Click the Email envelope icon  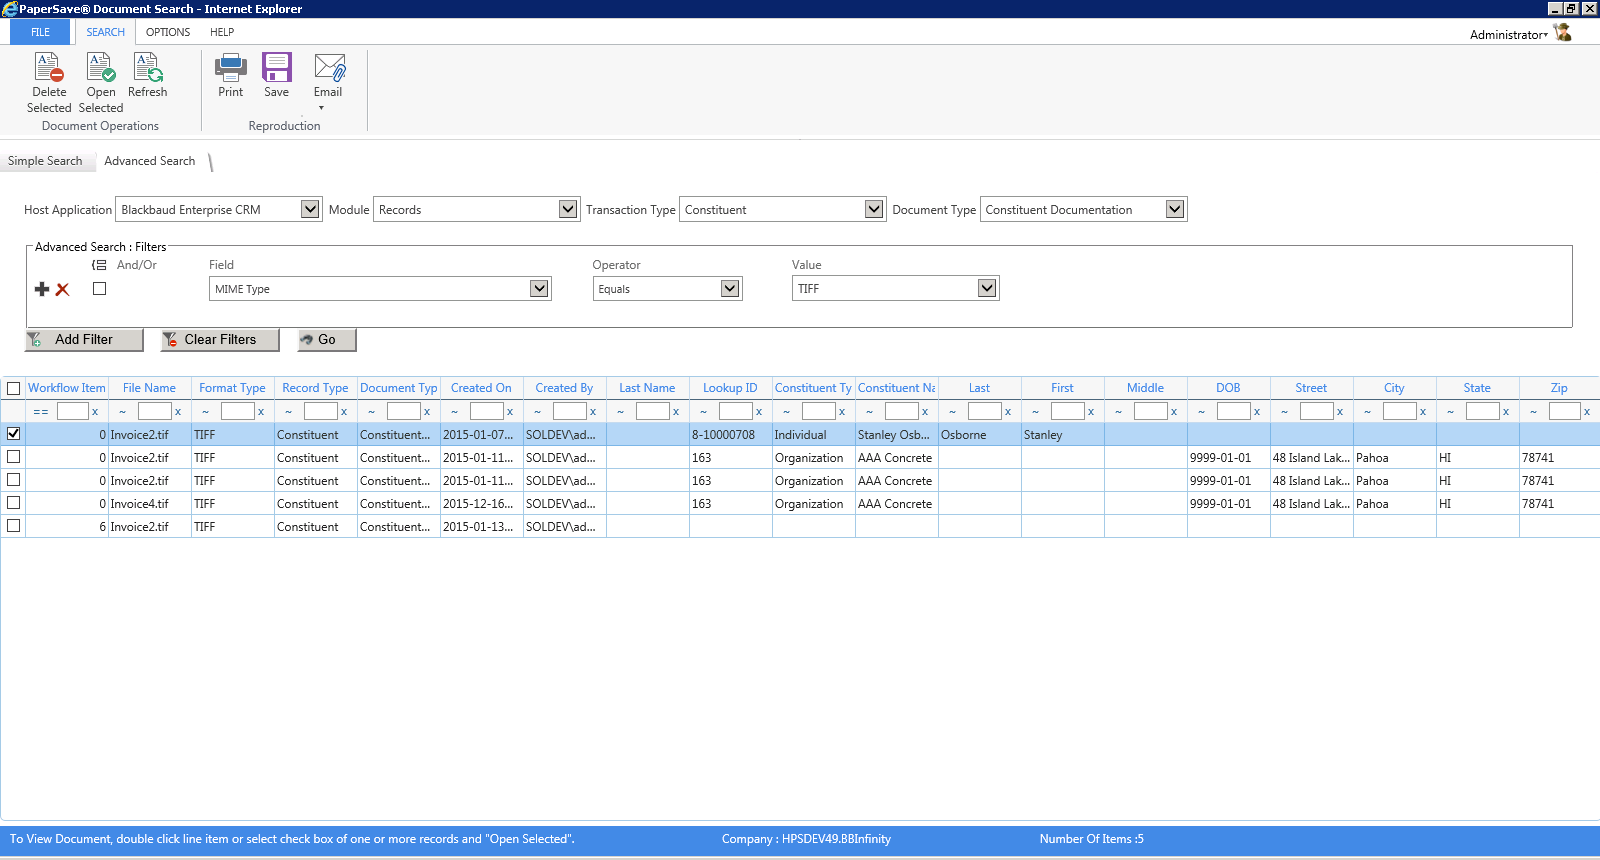[x=329, y=67]
